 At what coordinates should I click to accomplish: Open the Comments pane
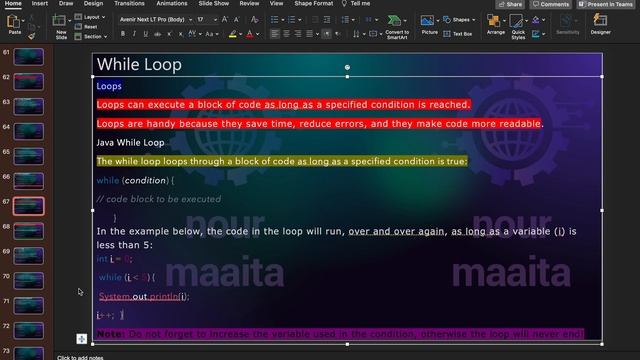(x=551, y=4)
